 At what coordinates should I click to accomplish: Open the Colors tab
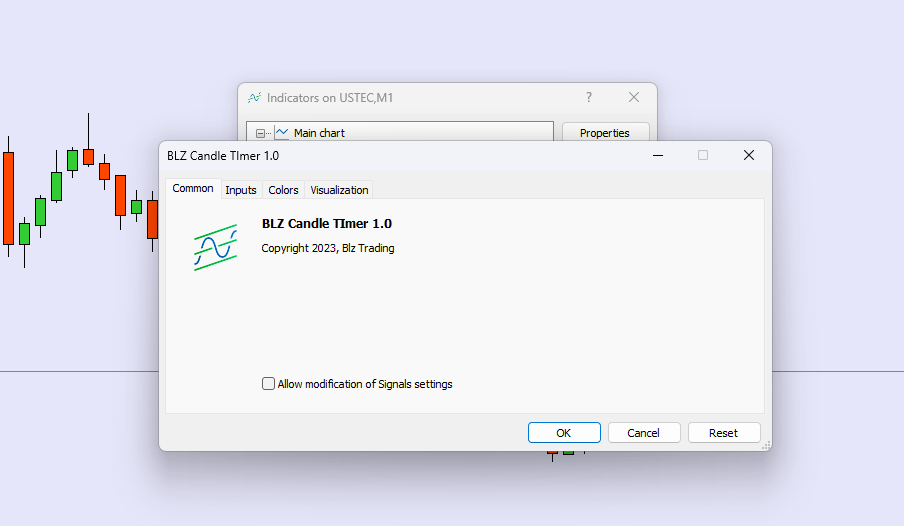(x=283, y=190)
